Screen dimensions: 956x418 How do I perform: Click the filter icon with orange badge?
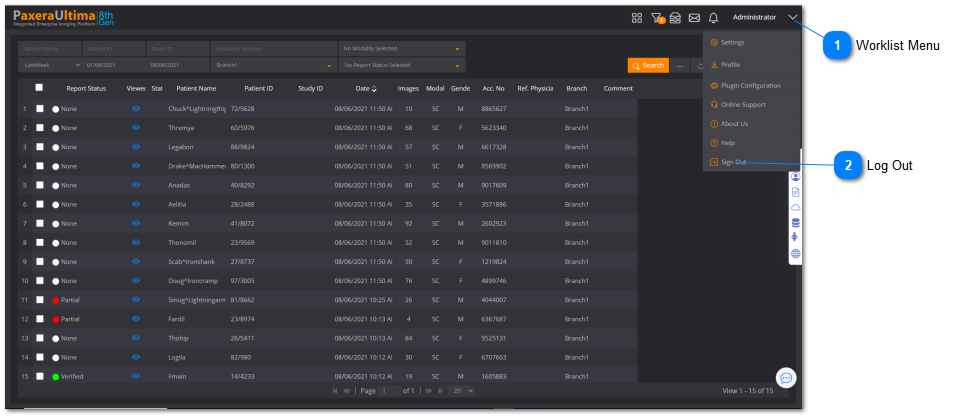pyautogui.click(x=657, y=18)
